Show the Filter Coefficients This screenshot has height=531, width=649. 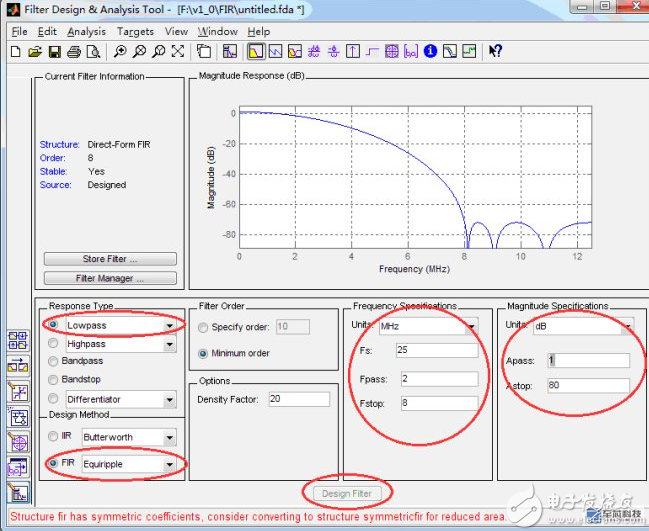411,52
